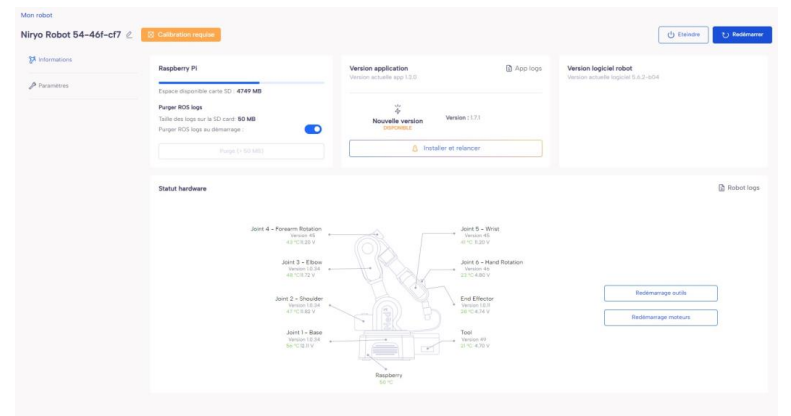
Task: Click Joint 6 - Hand Rotation label
Action: click(492, 262)
